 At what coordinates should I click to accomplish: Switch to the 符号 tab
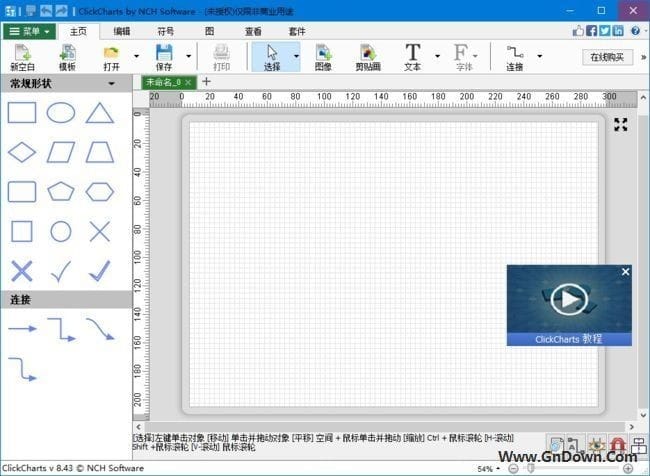coord(166,32)
